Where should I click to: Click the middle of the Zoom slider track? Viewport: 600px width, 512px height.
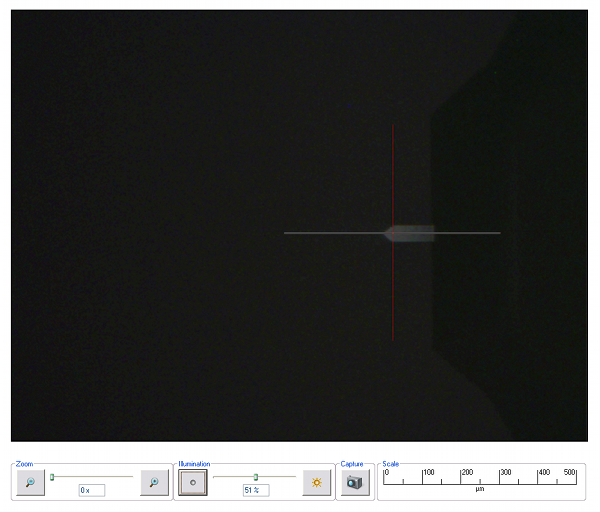(x=92, y=477)
